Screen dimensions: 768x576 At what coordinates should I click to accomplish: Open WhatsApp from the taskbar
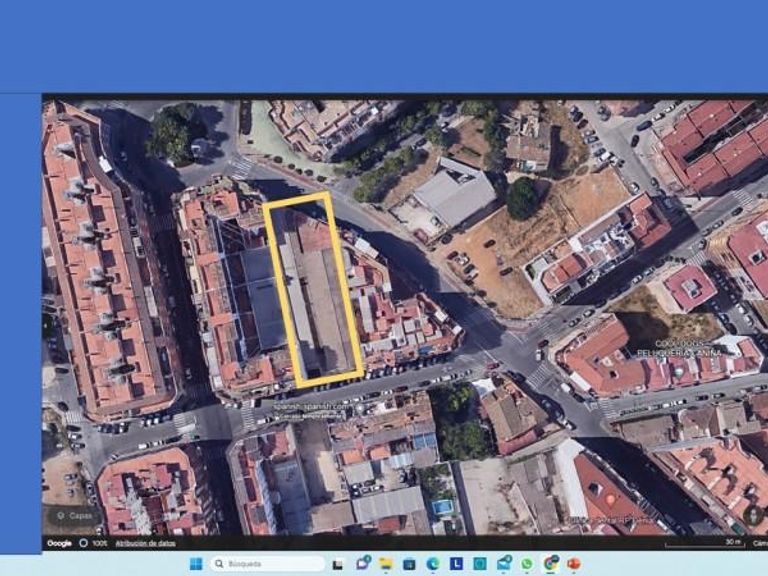click(x=526, y=564)
